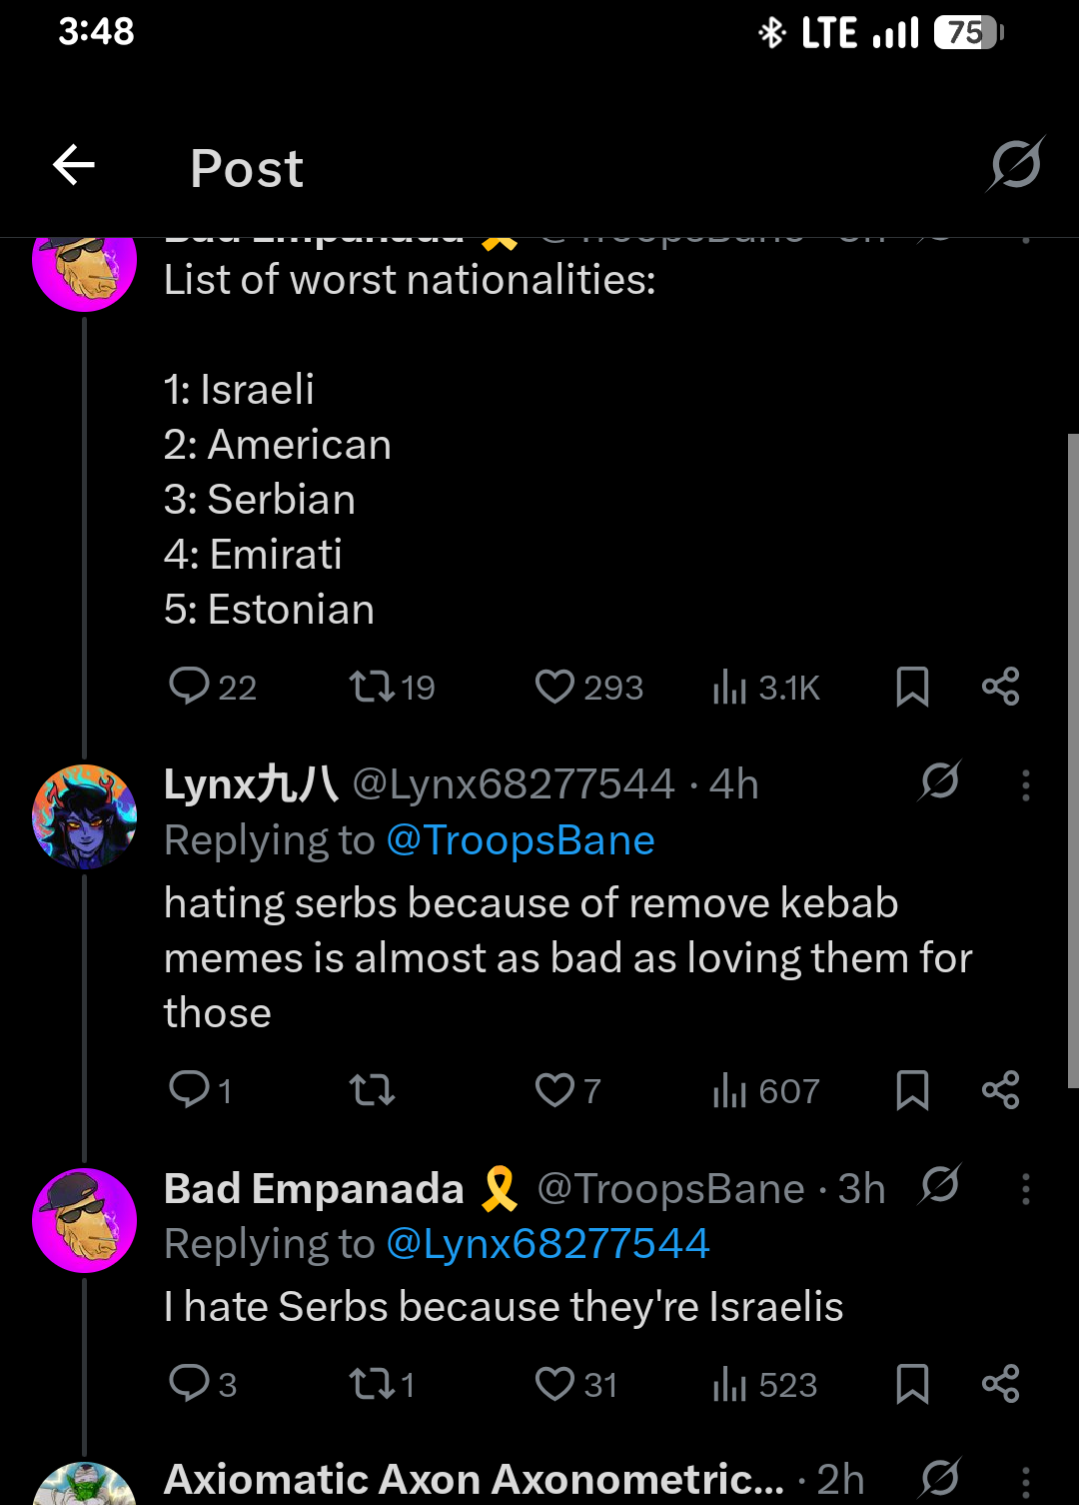This screenshot has height=1505, width=1079.
Task: Repost the worst nationalities list post
Action: (371, 687)
